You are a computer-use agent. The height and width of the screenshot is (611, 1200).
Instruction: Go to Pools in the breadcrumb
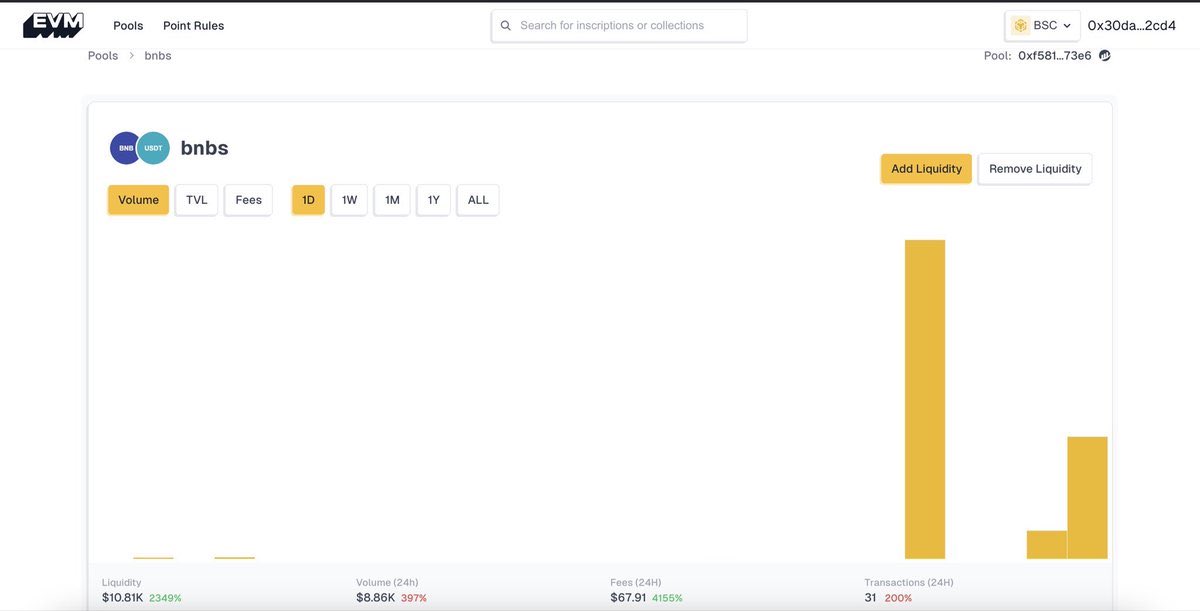[103, 56]
